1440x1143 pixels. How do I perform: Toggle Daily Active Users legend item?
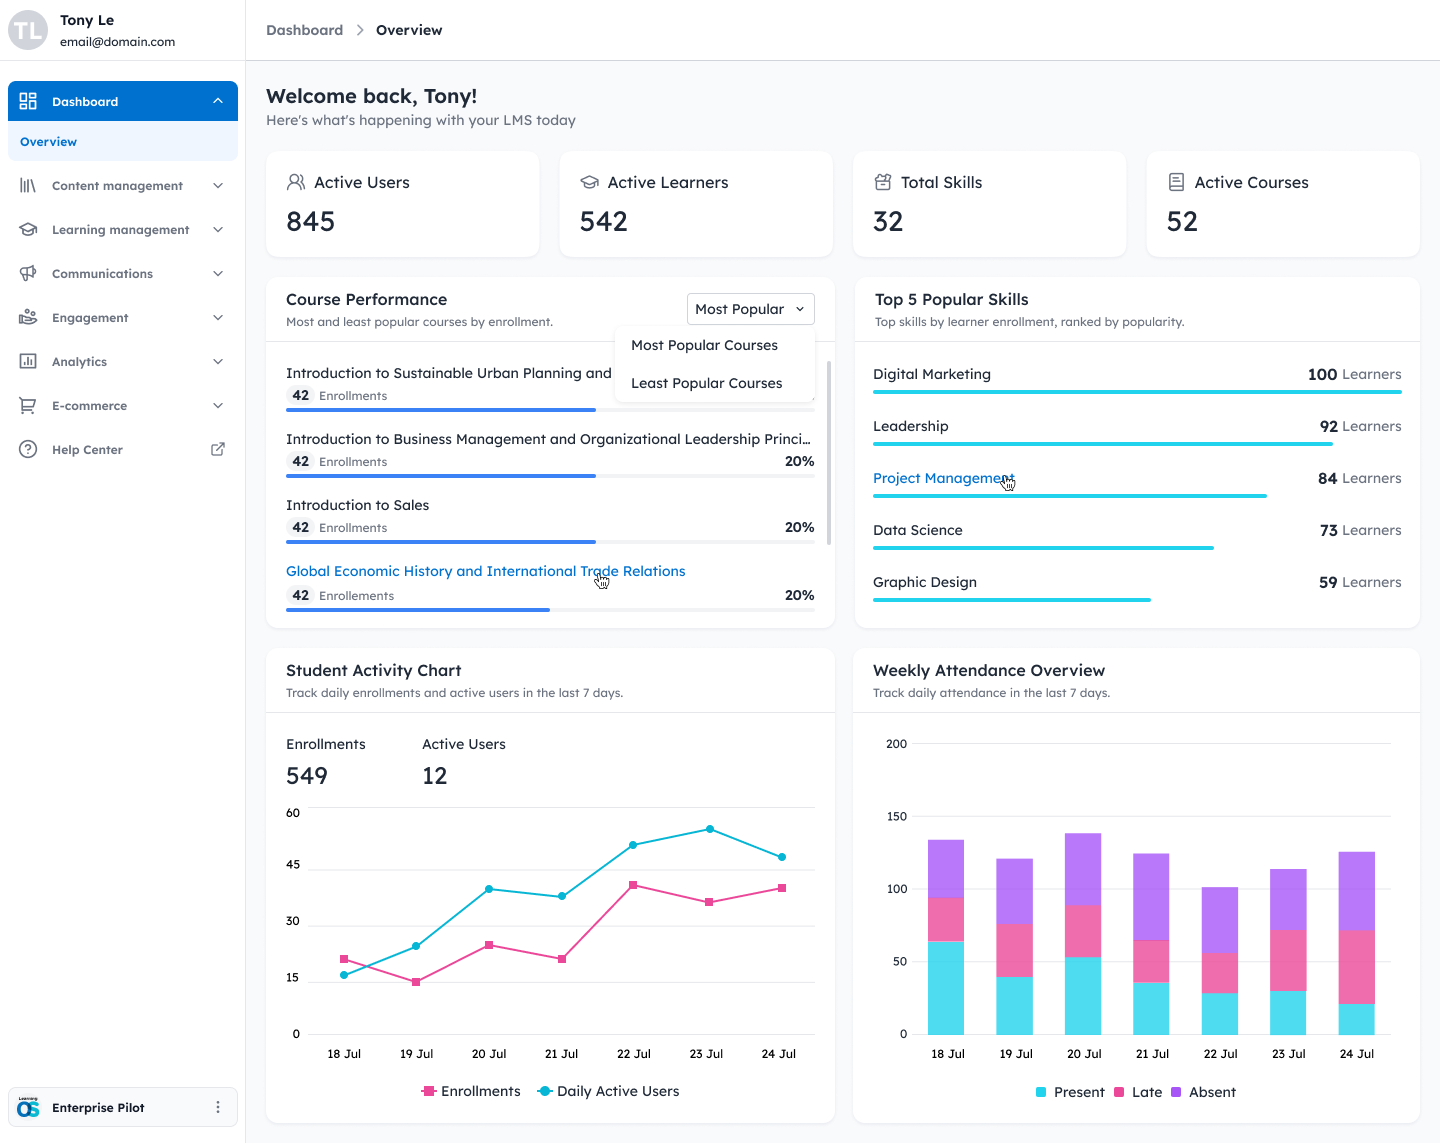coord(608,1091)
